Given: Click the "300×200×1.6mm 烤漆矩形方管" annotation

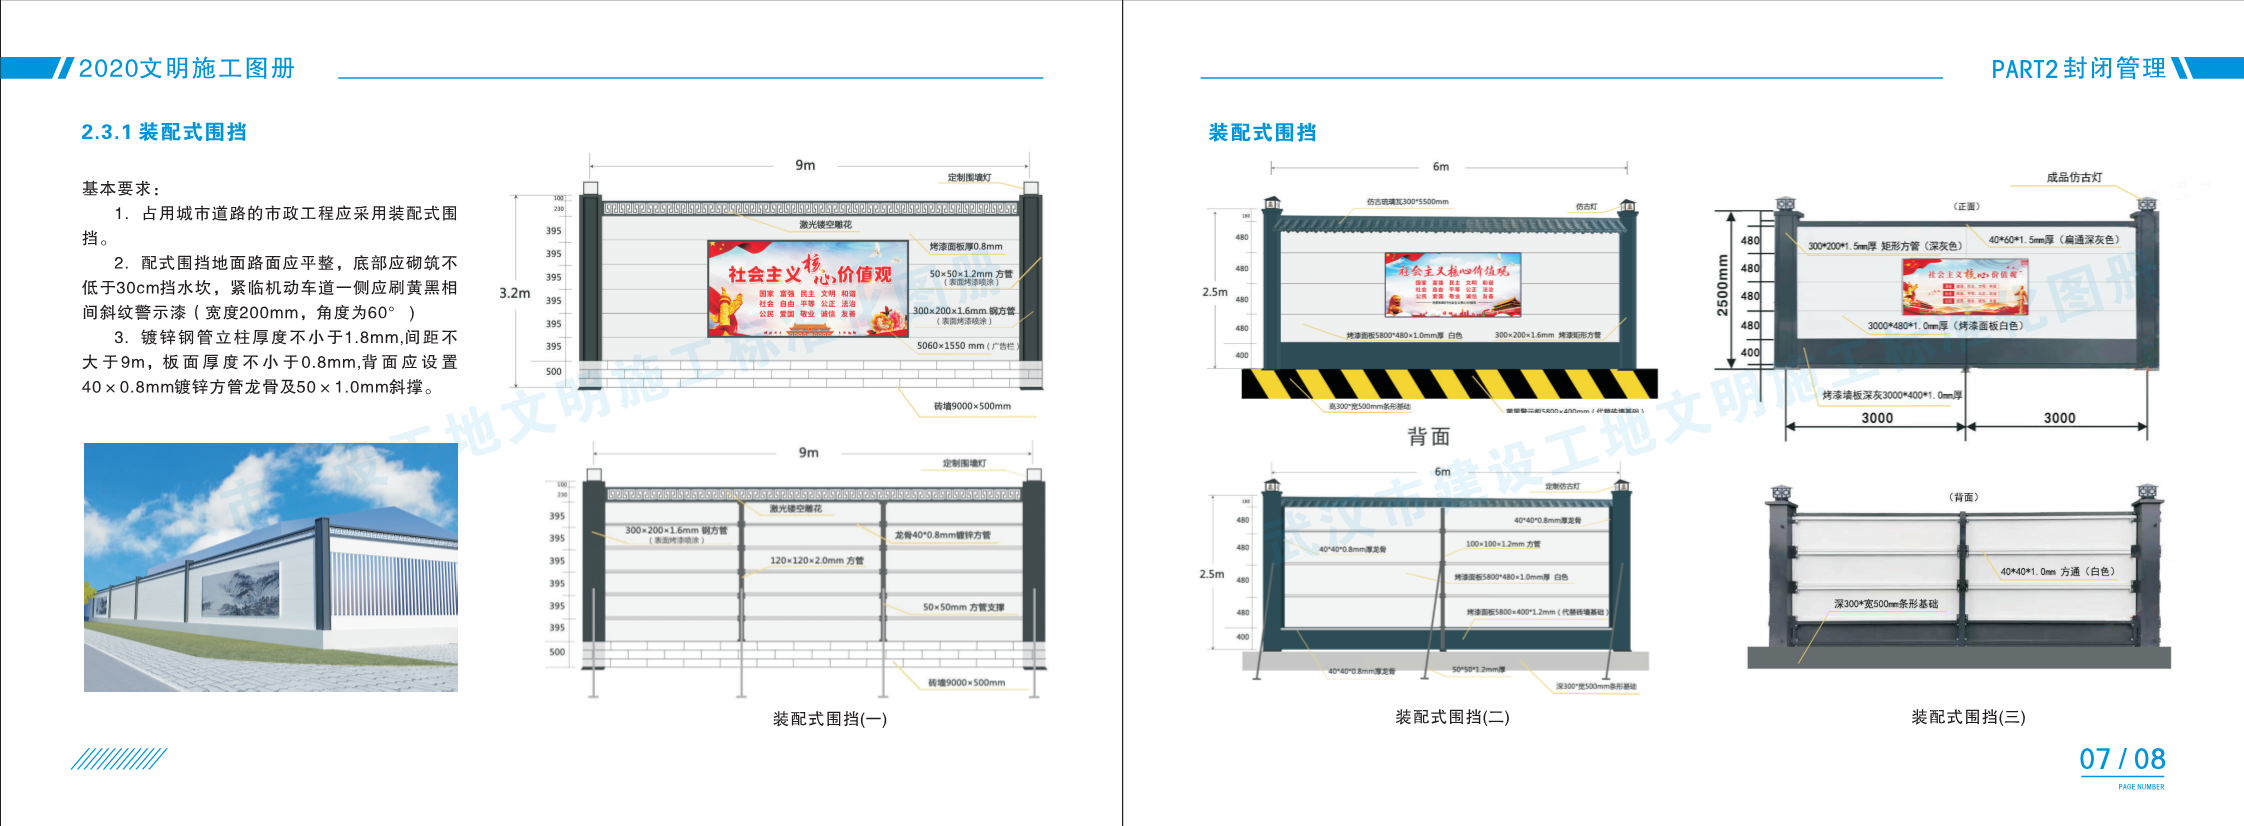Looking at the screenshot, I should pyautogui.click(x=1547, y=335).
